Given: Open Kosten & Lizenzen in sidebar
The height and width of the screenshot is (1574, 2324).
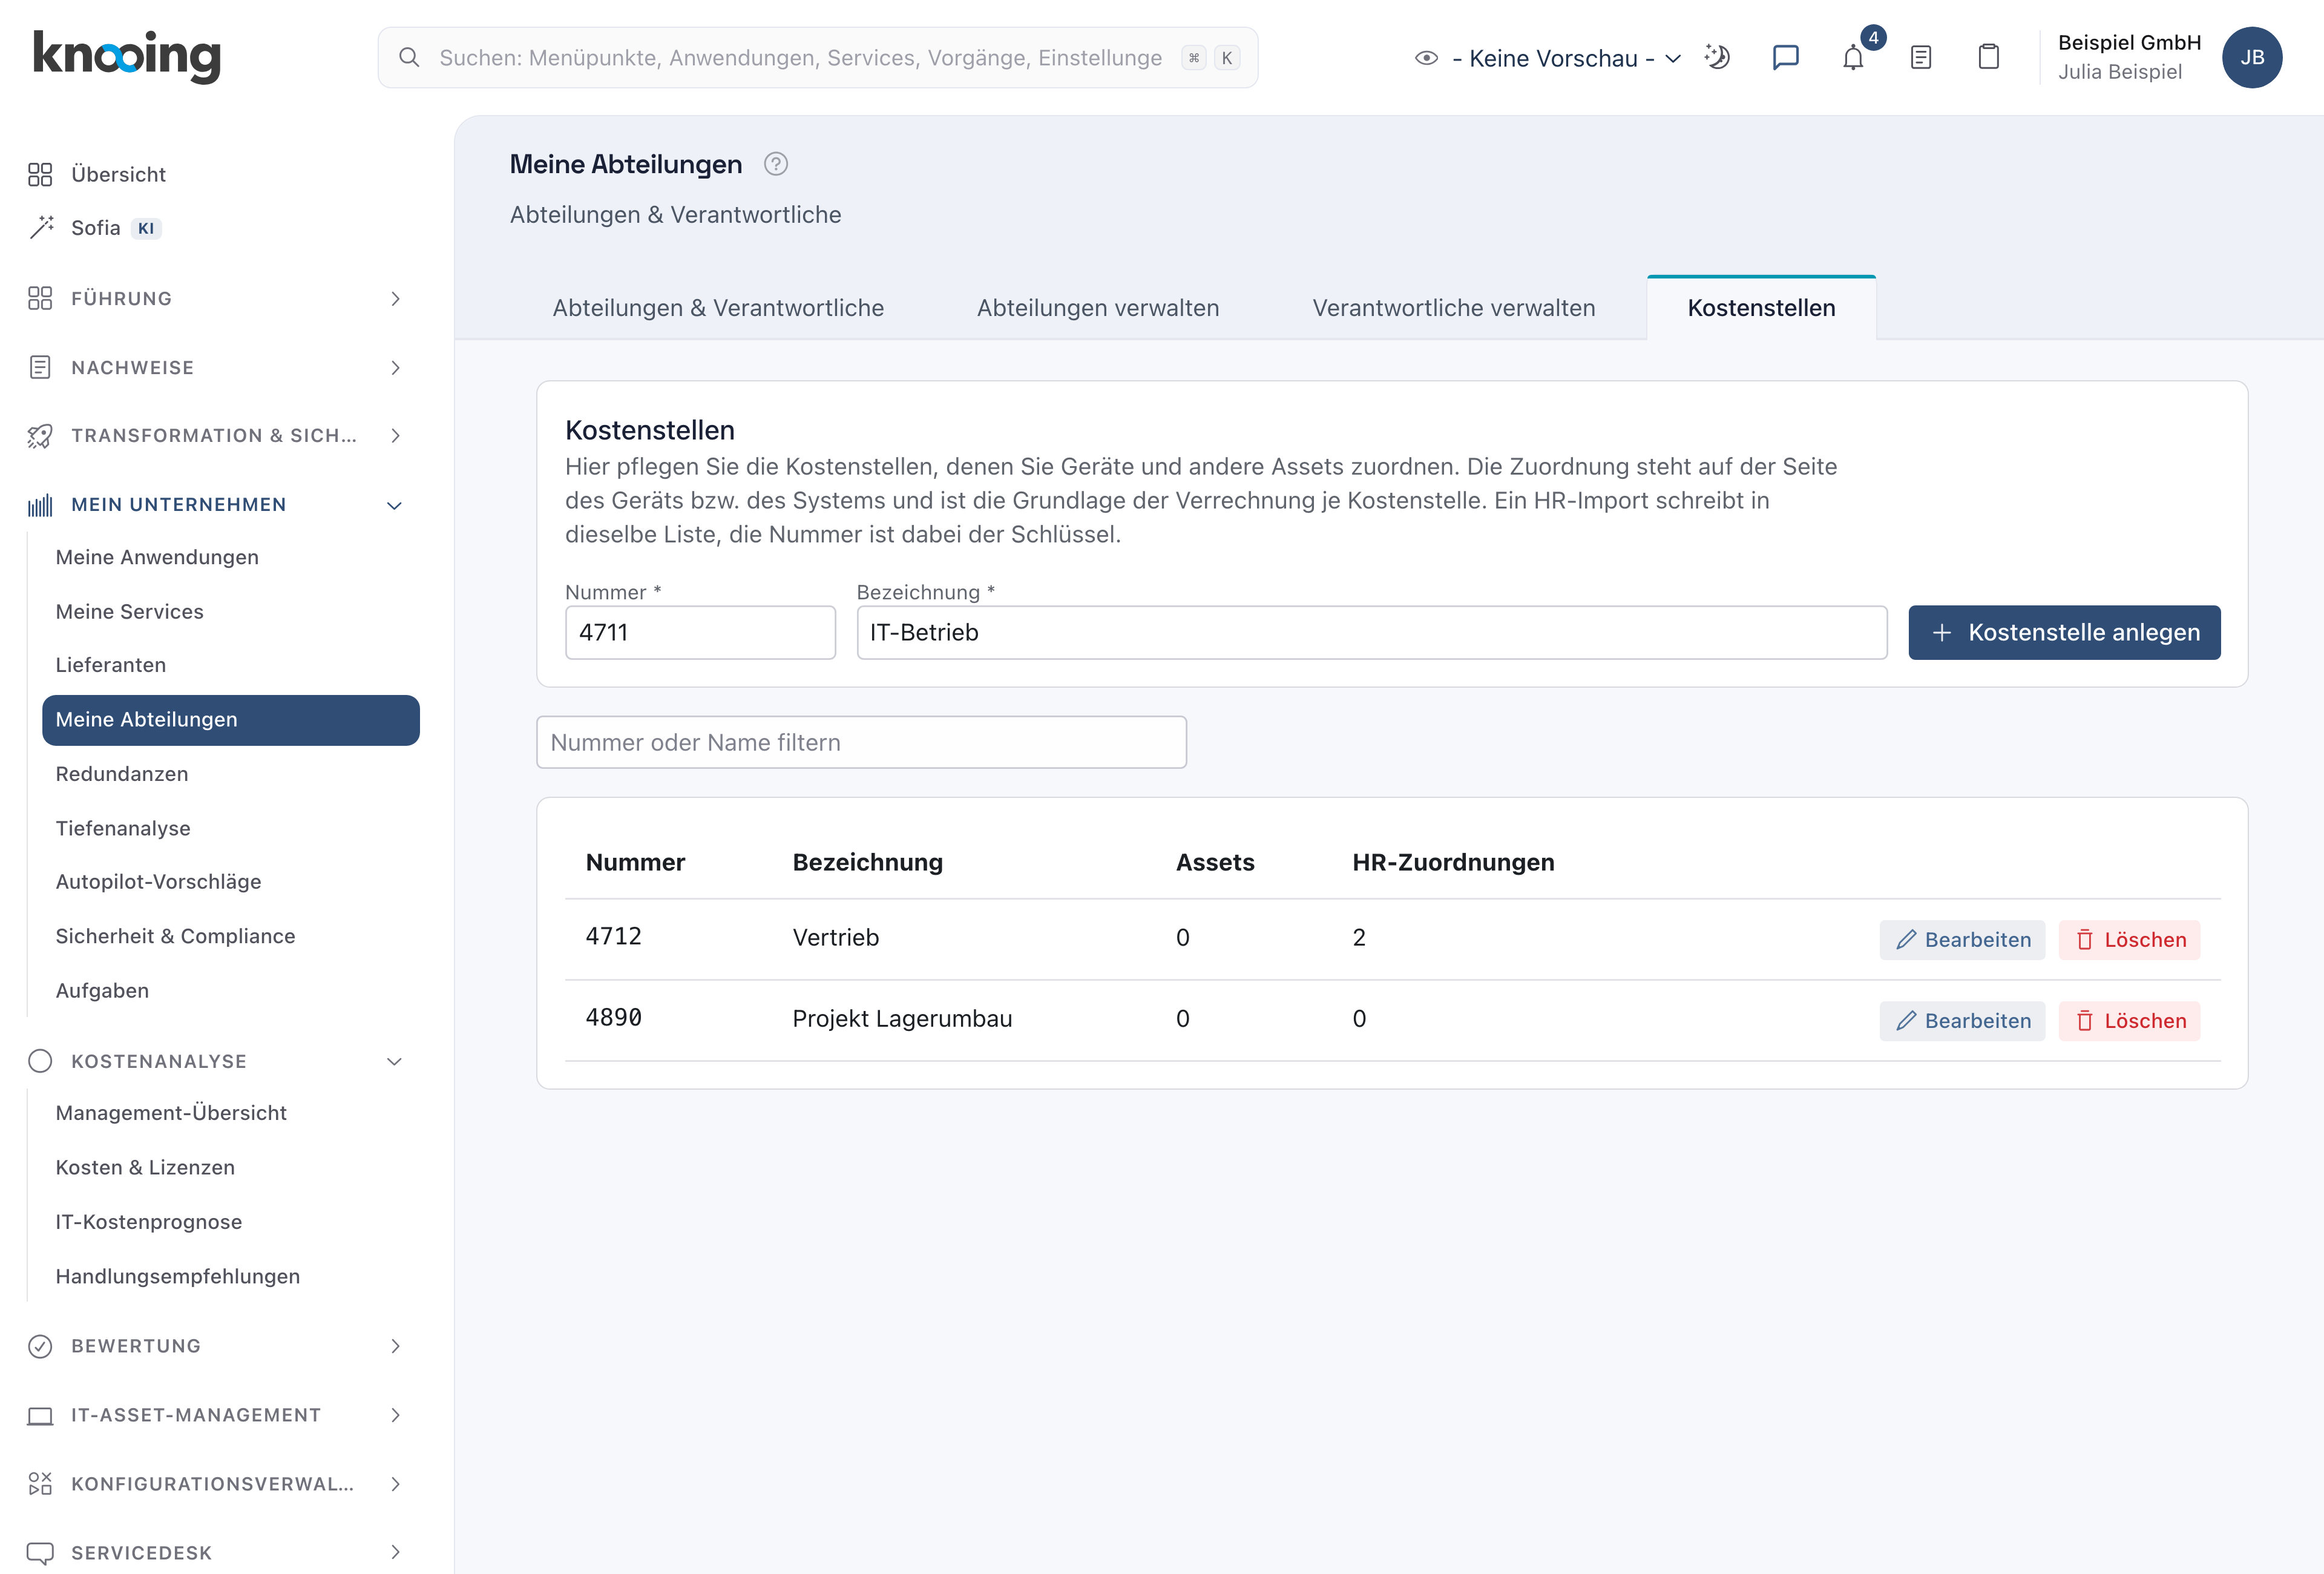Looking at the screenshot, I should (145, 1167).
